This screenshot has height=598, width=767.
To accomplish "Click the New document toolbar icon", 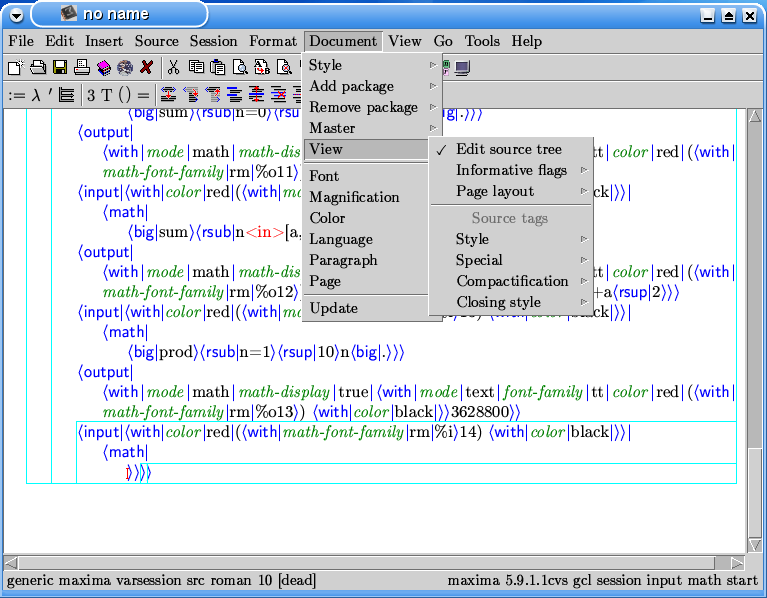I will tap(16, 67).
